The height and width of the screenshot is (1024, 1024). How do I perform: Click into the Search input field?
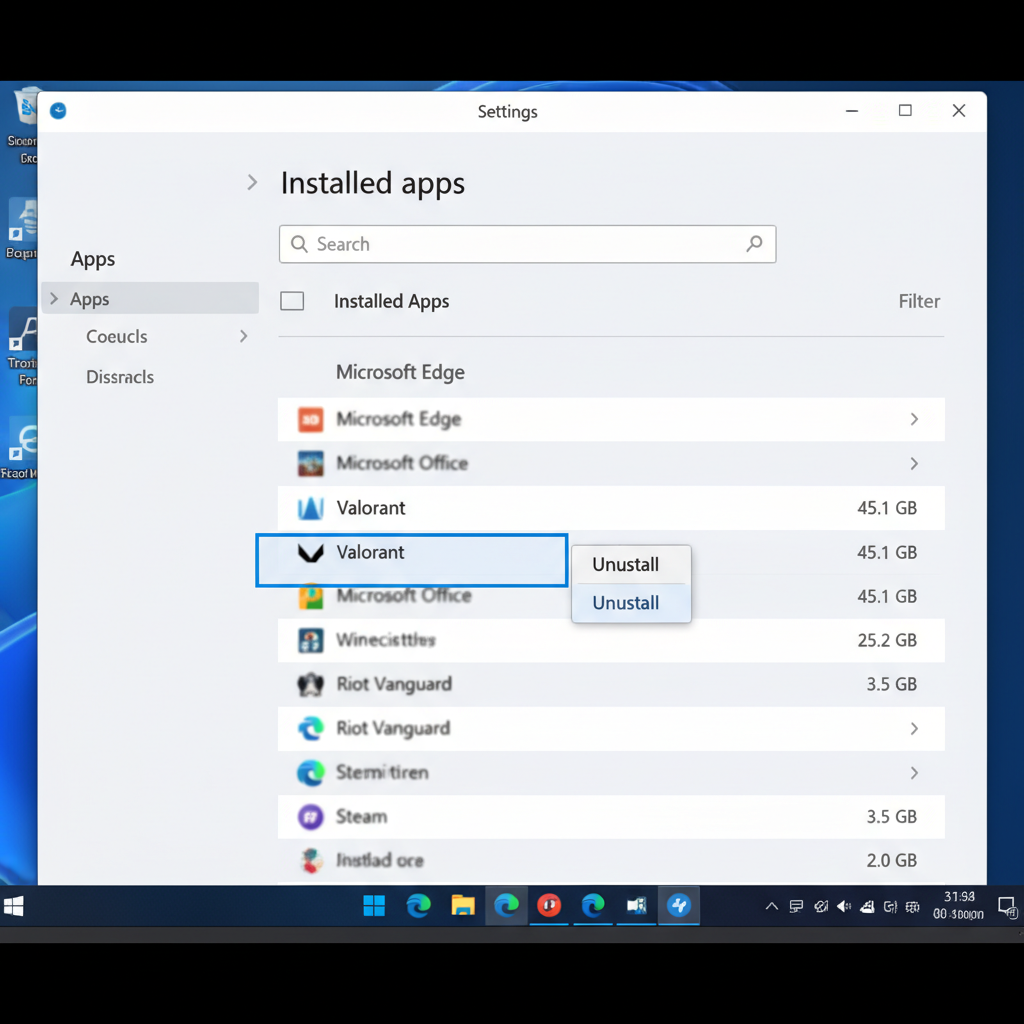pyautogui.click(x=520, y=244)
